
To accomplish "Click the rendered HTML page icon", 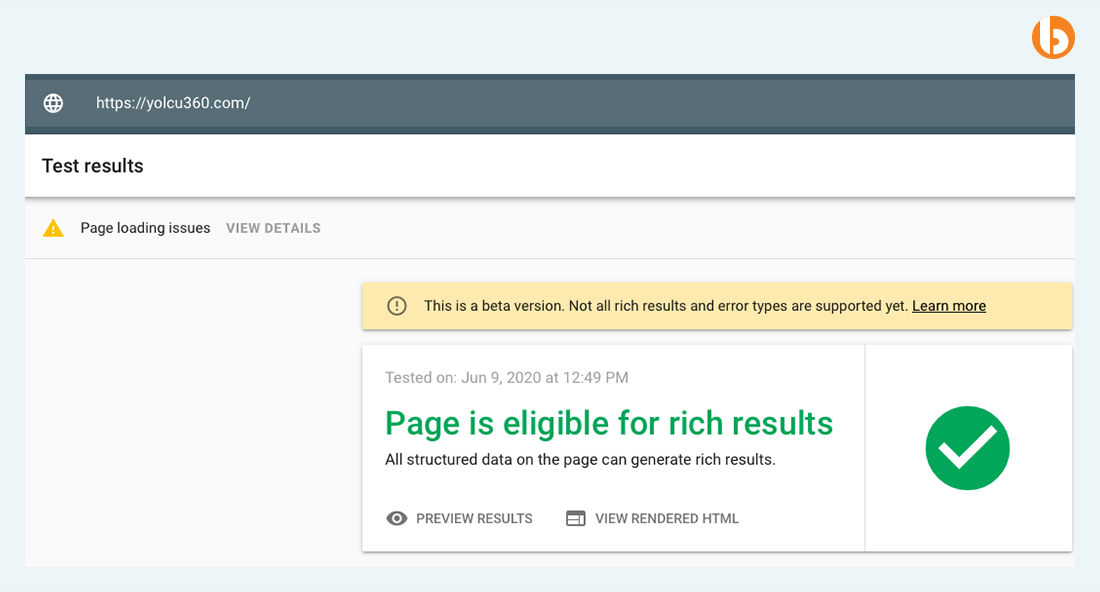I will (575, 518).
